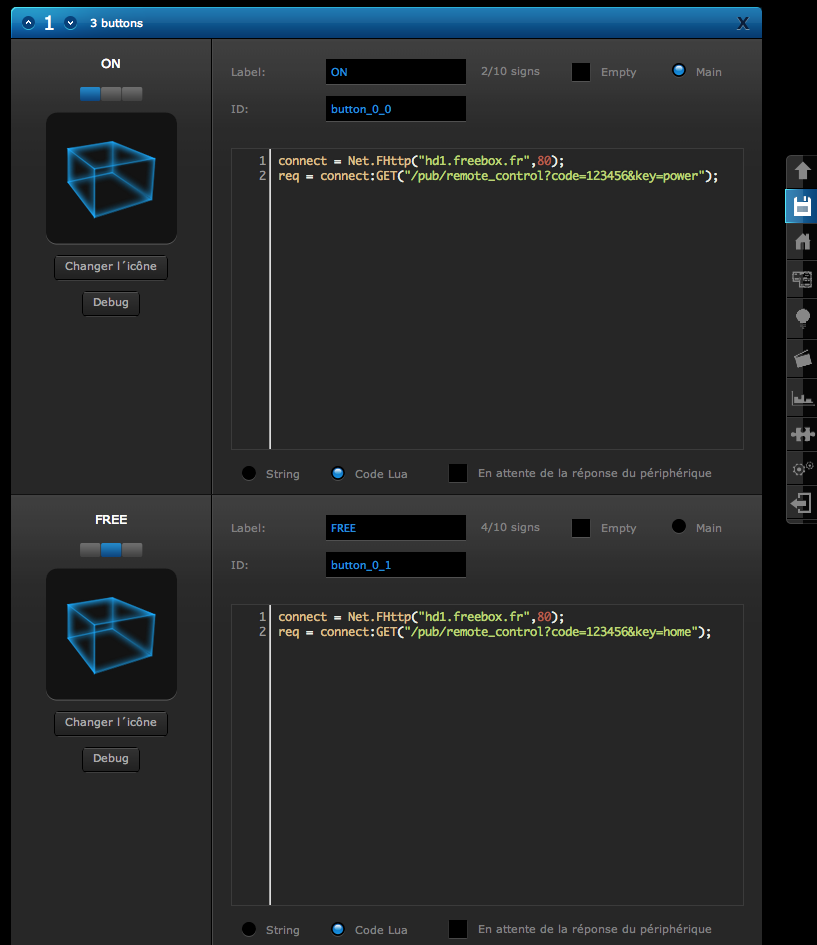Screen dimensions: 817x945
Task: Click the ON button cube icon thumbnail
Action: [x=111, y=178]
